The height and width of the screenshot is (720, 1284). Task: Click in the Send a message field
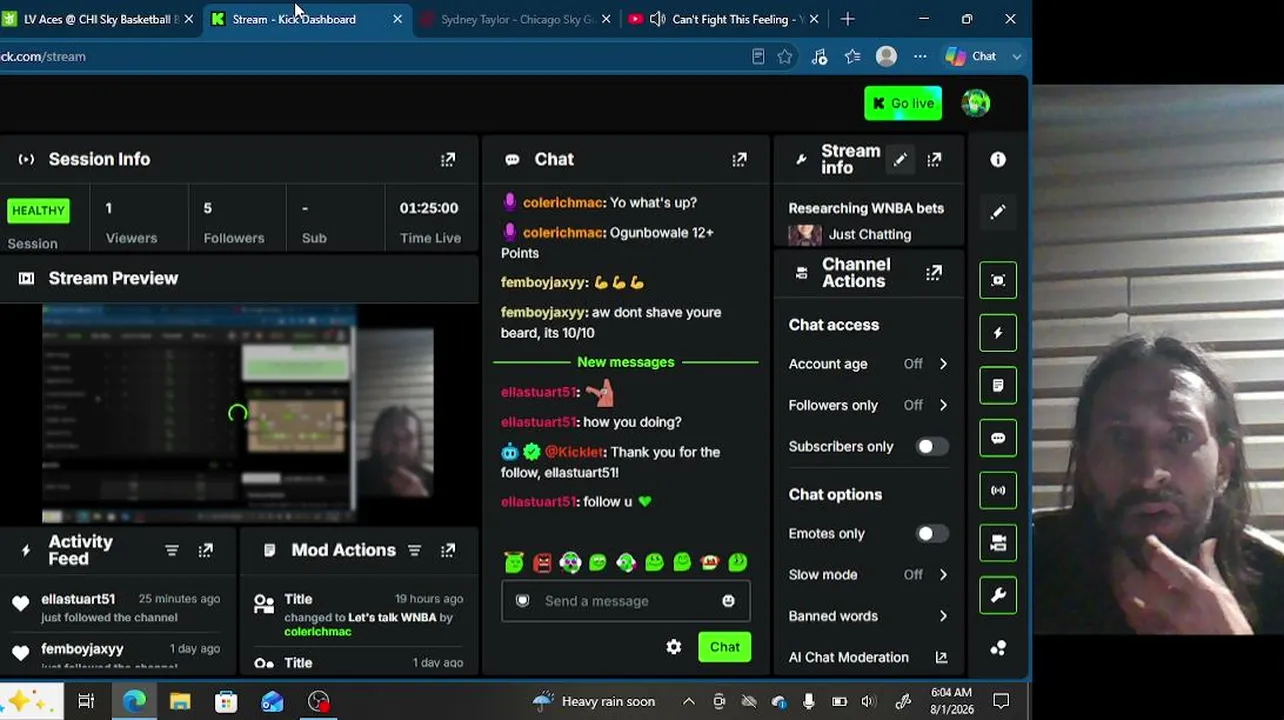pyautogui.click(x=625, y=601)
